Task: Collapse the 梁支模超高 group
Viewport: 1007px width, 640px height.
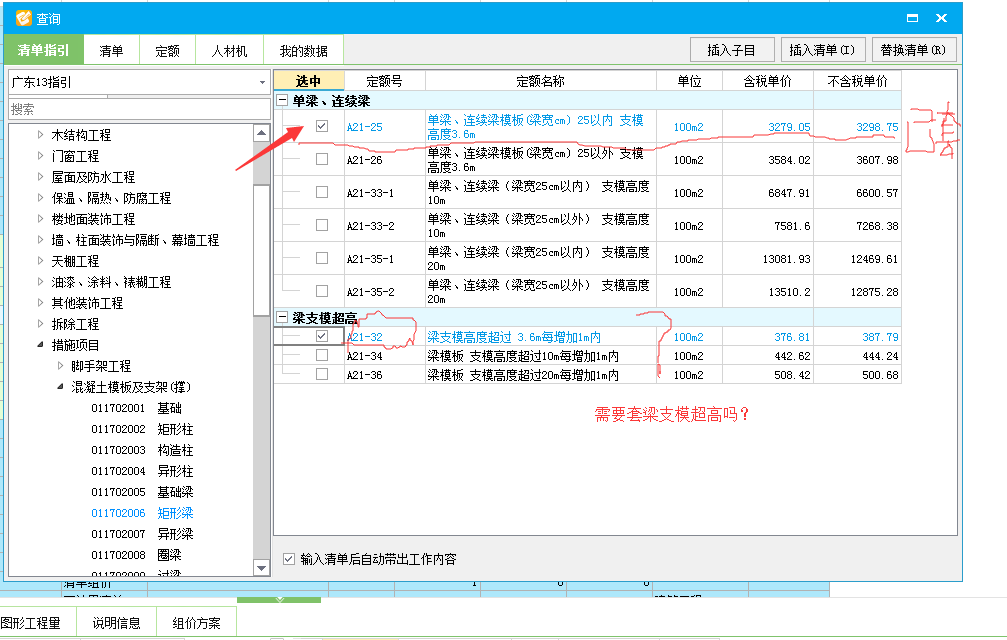Action: [282, 317]
